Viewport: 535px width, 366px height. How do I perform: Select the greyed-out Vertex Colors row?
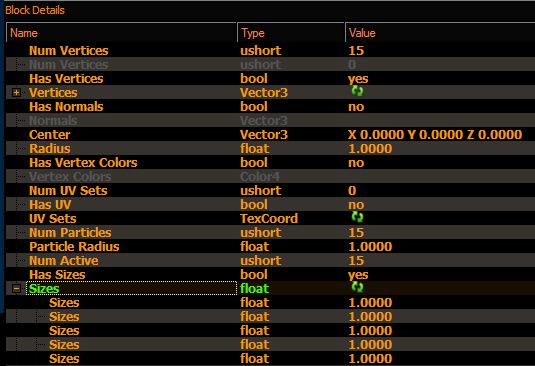coord(270,176)
